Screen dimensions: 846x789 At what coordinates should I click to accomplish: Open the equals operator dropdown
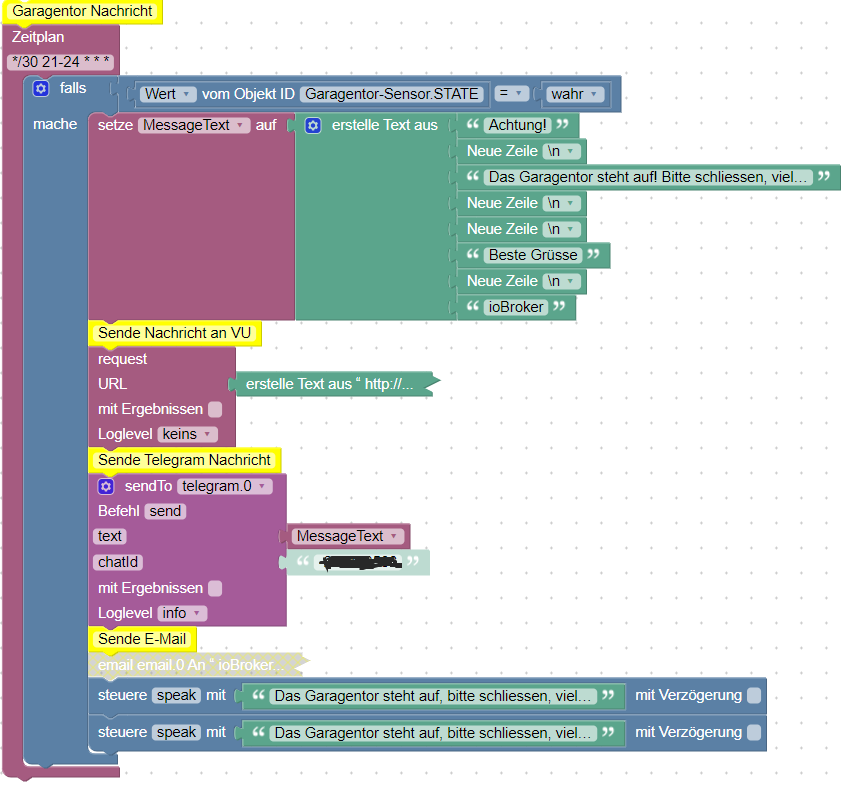pyautogui.click(x=511, y=94)
